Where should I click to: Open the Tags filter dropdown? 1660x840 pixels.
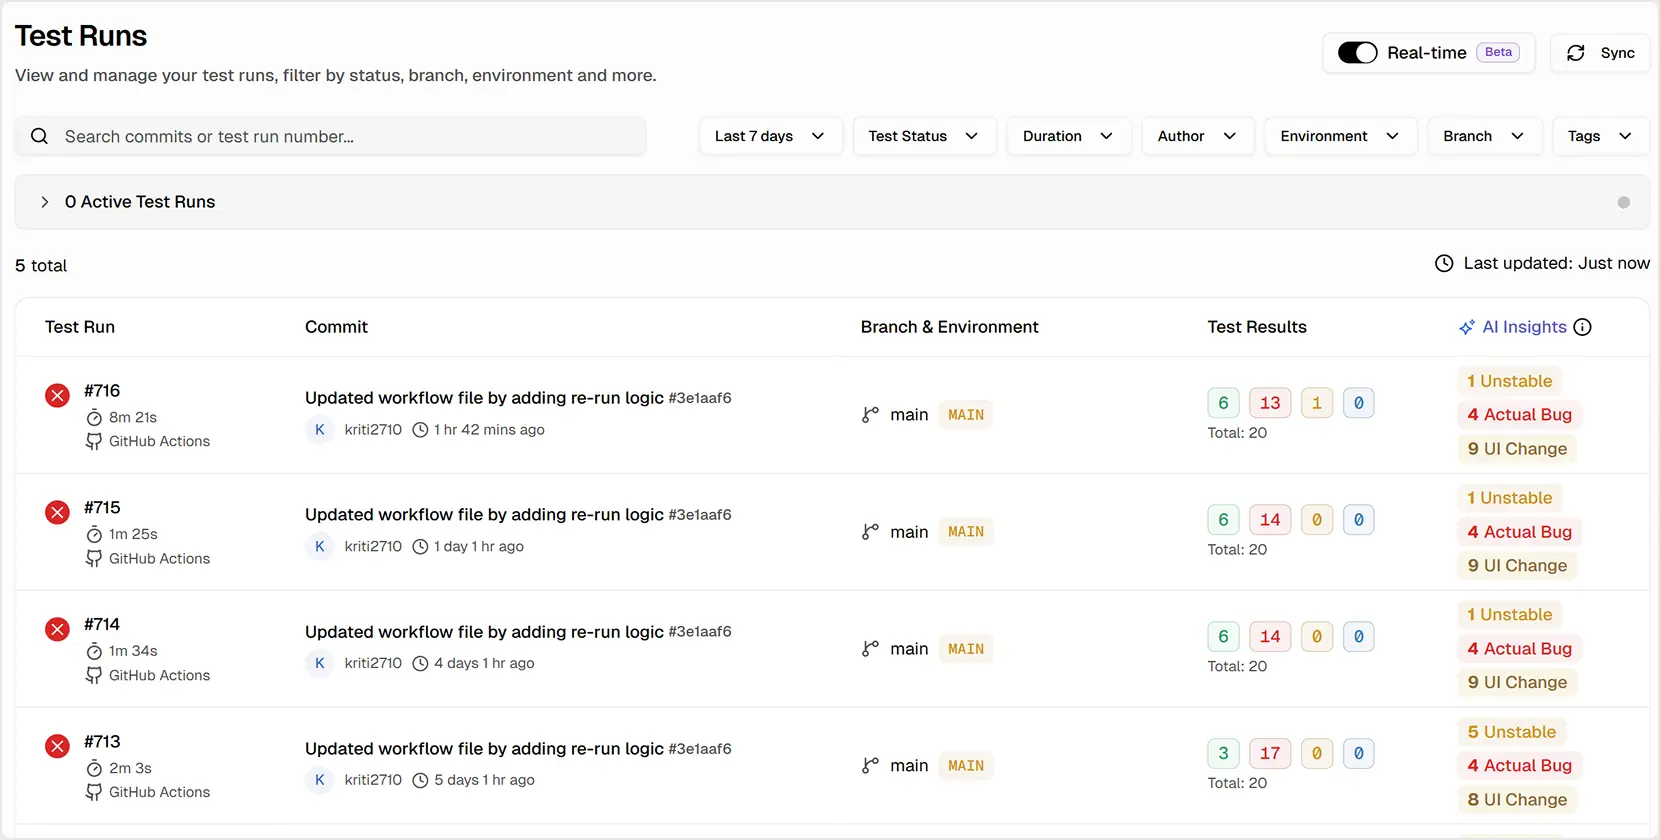[1600, 136]
